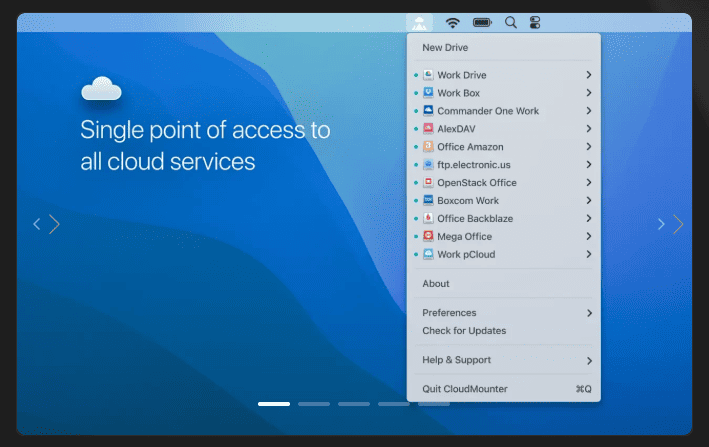Expand the AlexDAV submenu arrow
Screen dimensions: 709x447
(x=589, y=129)
